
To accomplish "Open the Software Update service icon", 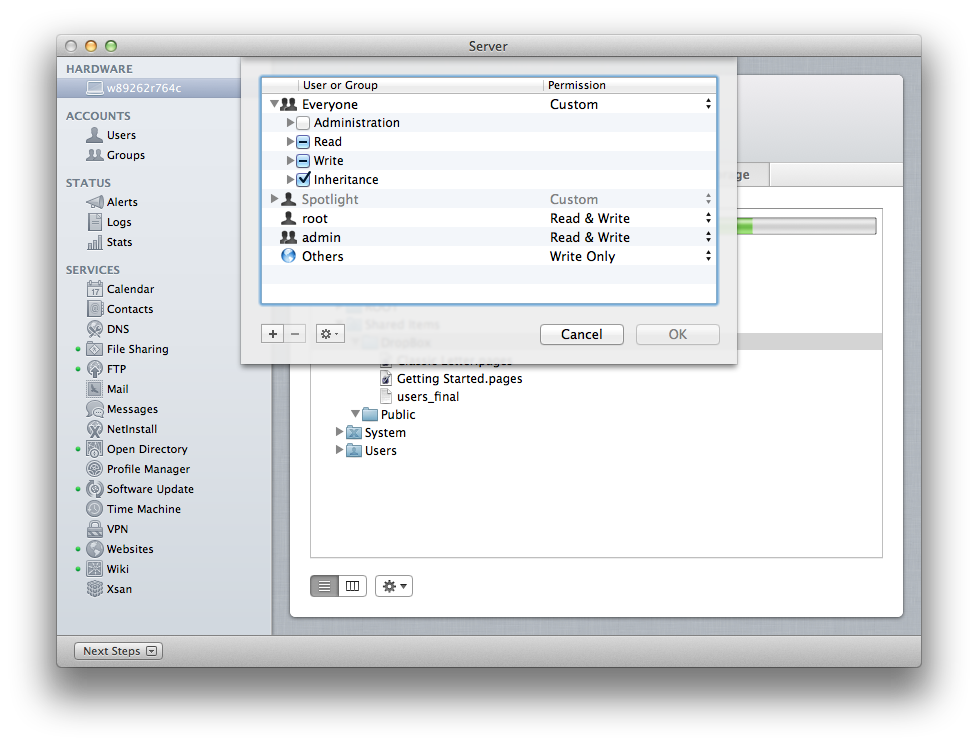I will pyautogui.click(x=95, y=489).
